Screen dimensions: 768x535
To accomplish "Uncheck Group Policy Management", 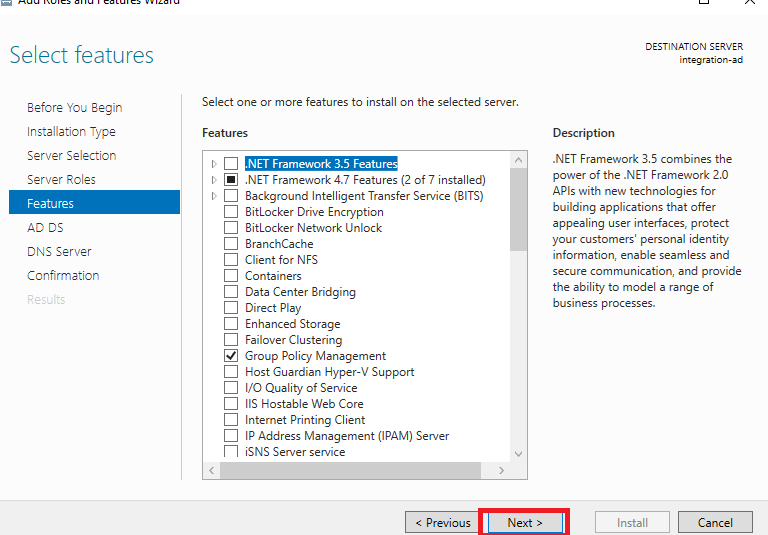I will 231,356.
